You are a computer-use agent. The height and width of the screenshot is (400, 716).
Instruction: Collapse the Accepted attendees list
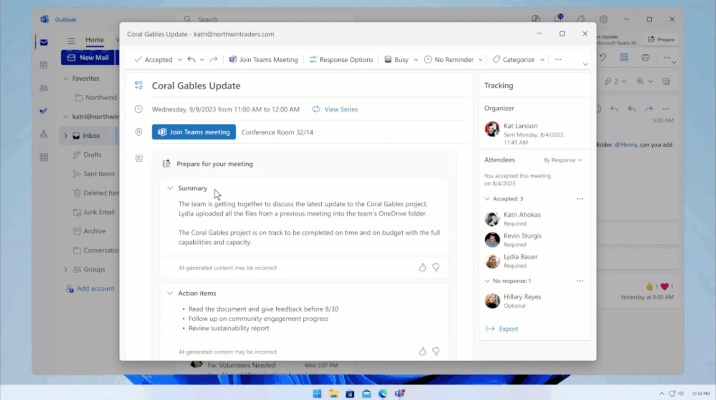click(487, 199)
